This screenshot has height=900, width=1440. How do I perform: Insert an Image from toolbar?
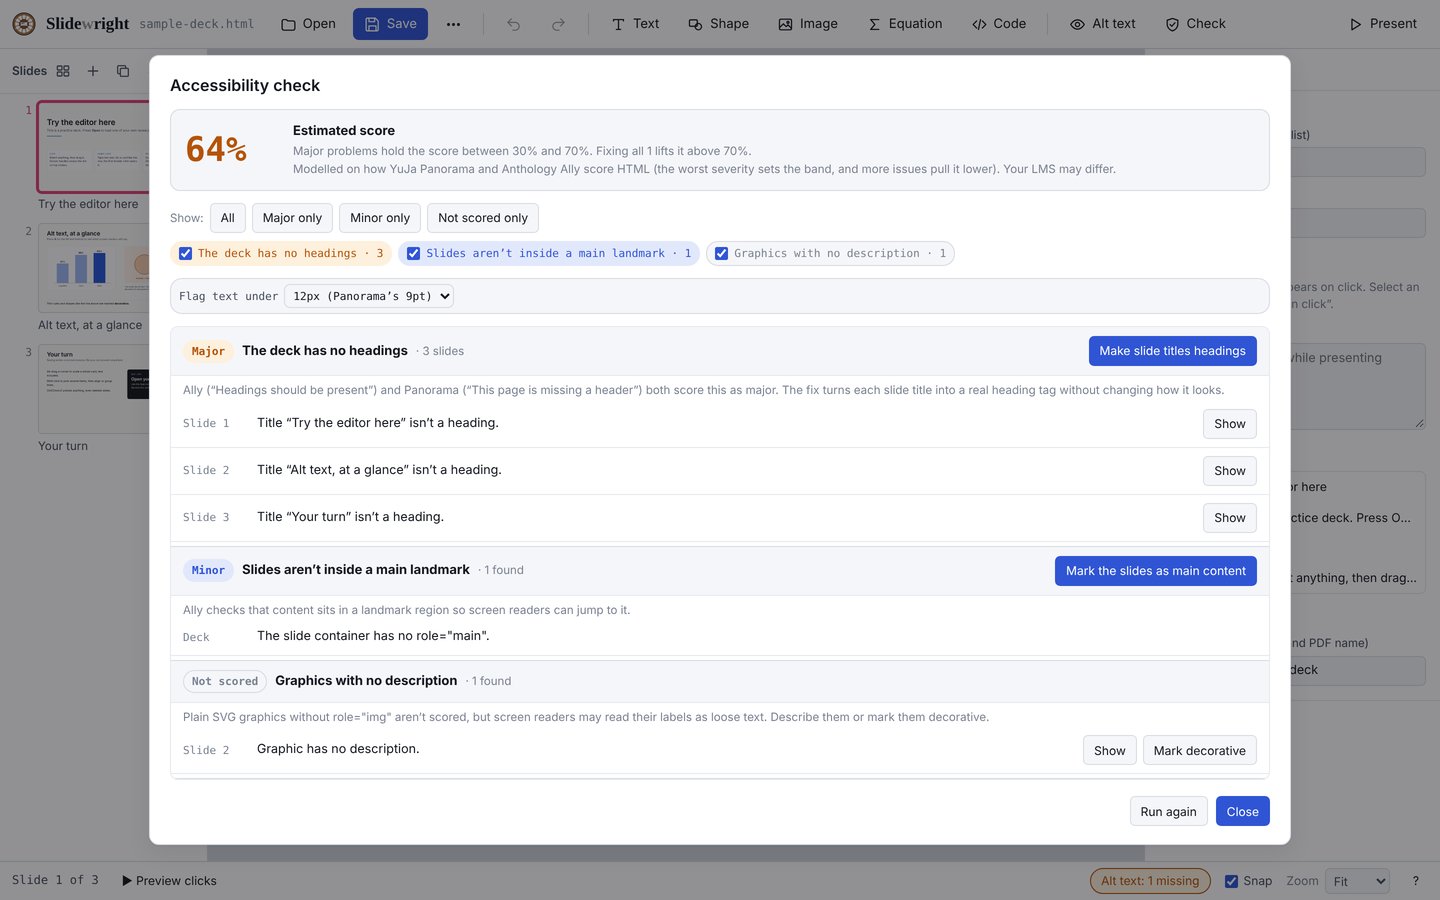808,24
